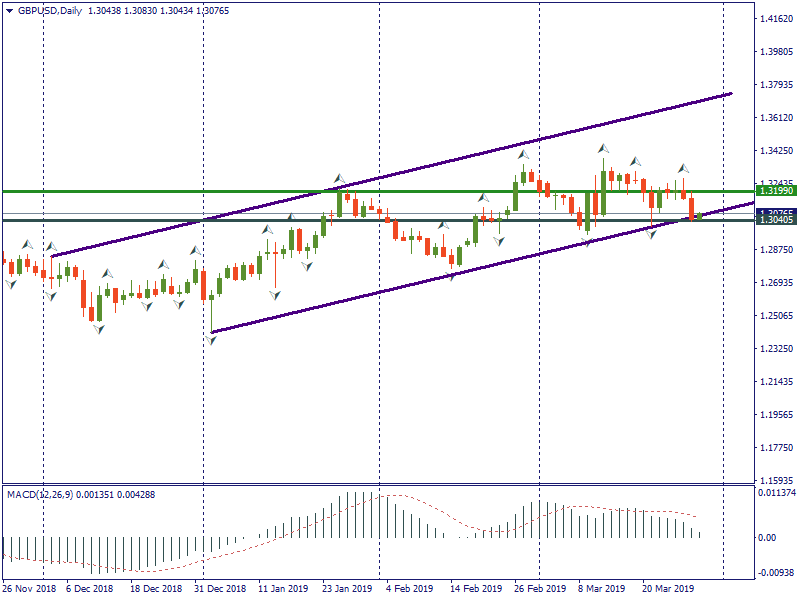Click the dark 1.30405 price label
Viewport: 800px width, 600px height.
776,220
